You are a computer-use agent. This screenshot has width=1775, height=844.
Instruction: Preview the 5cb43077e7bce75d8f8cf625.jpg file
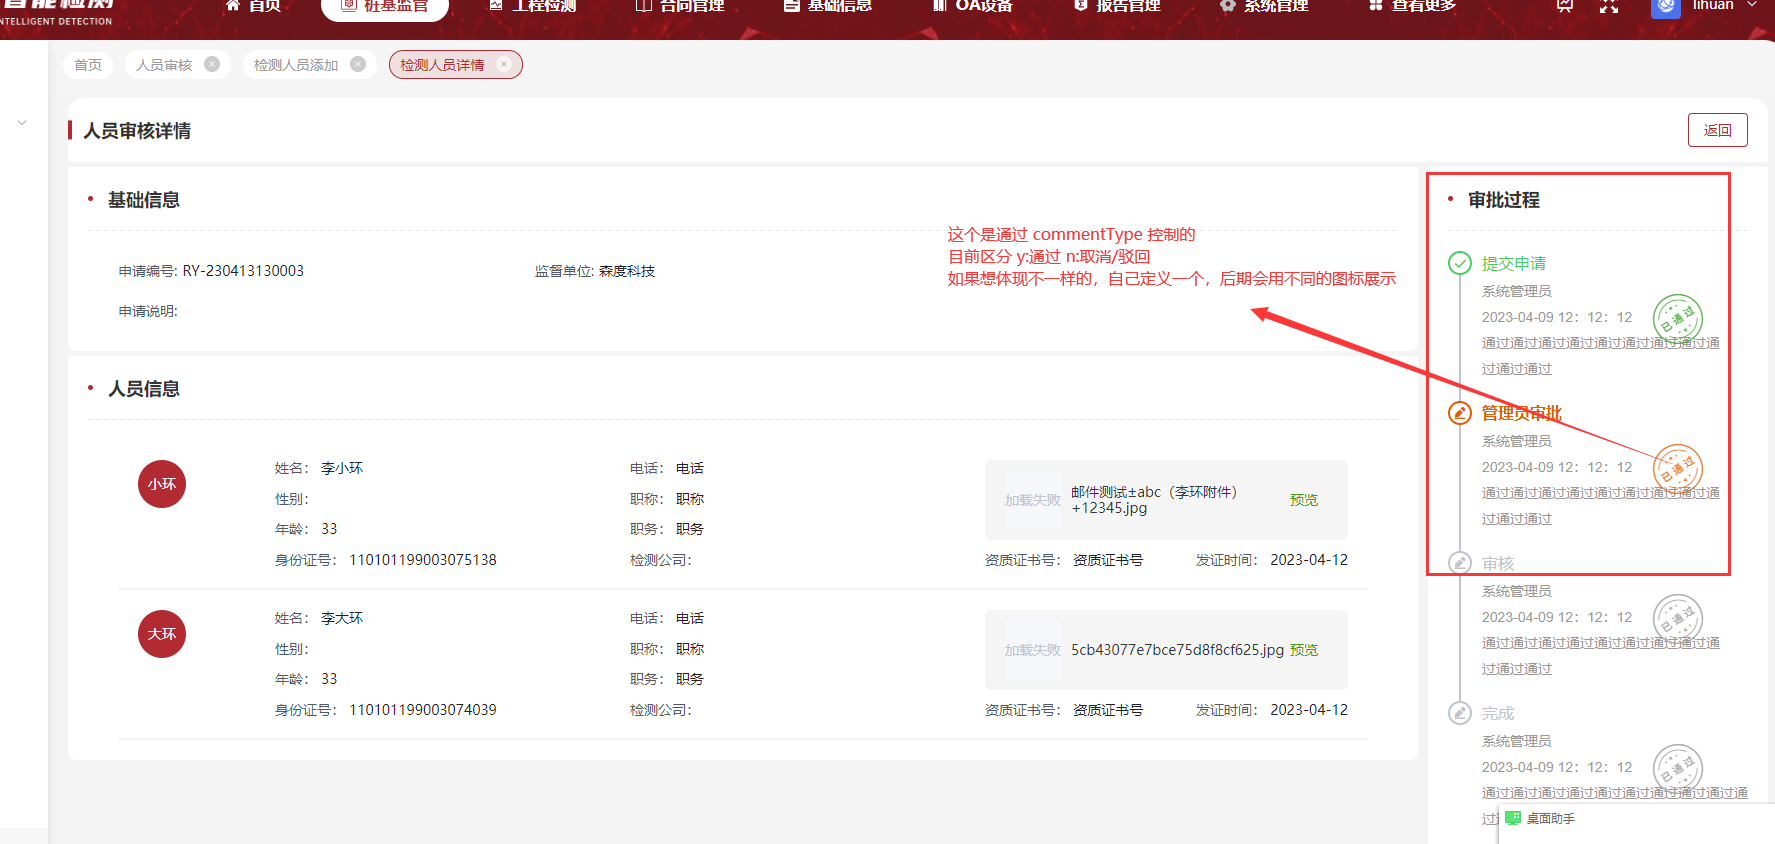[x=1303, y=650]
